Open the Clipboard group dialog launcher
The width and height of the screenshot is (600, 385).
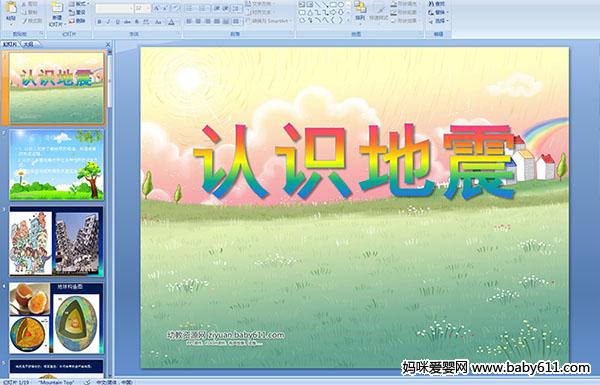pos(41,34)
